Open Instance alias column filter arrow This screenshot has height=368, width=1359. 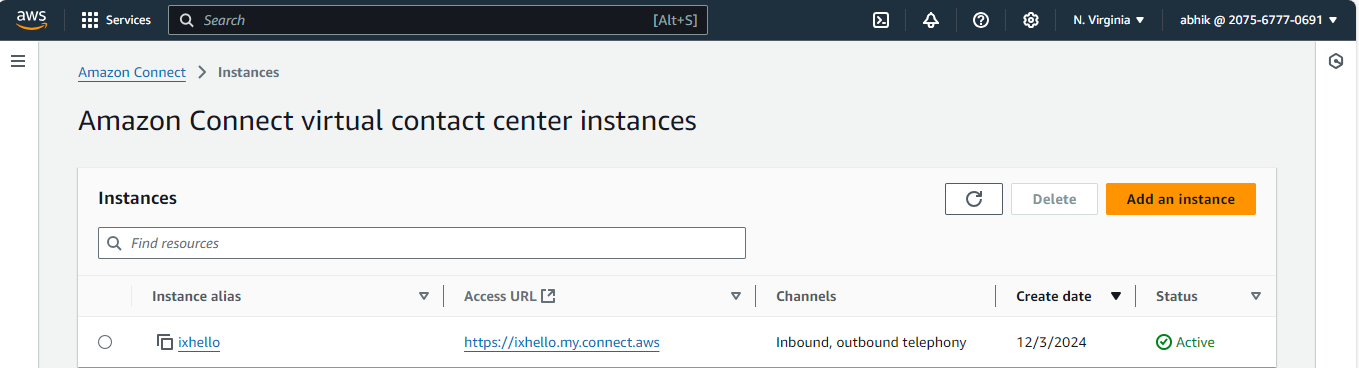point(424,296)
